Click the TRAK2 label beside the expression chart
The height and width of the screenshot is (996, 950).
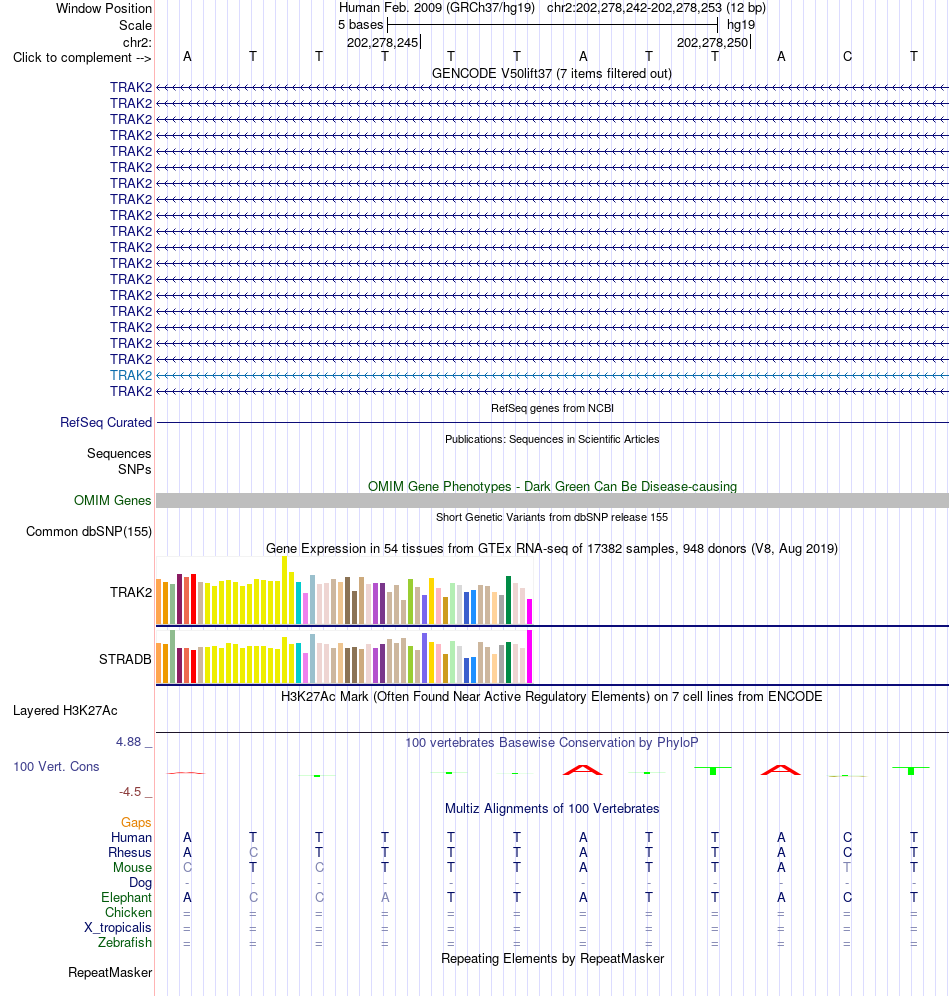(x=131, y=593)
